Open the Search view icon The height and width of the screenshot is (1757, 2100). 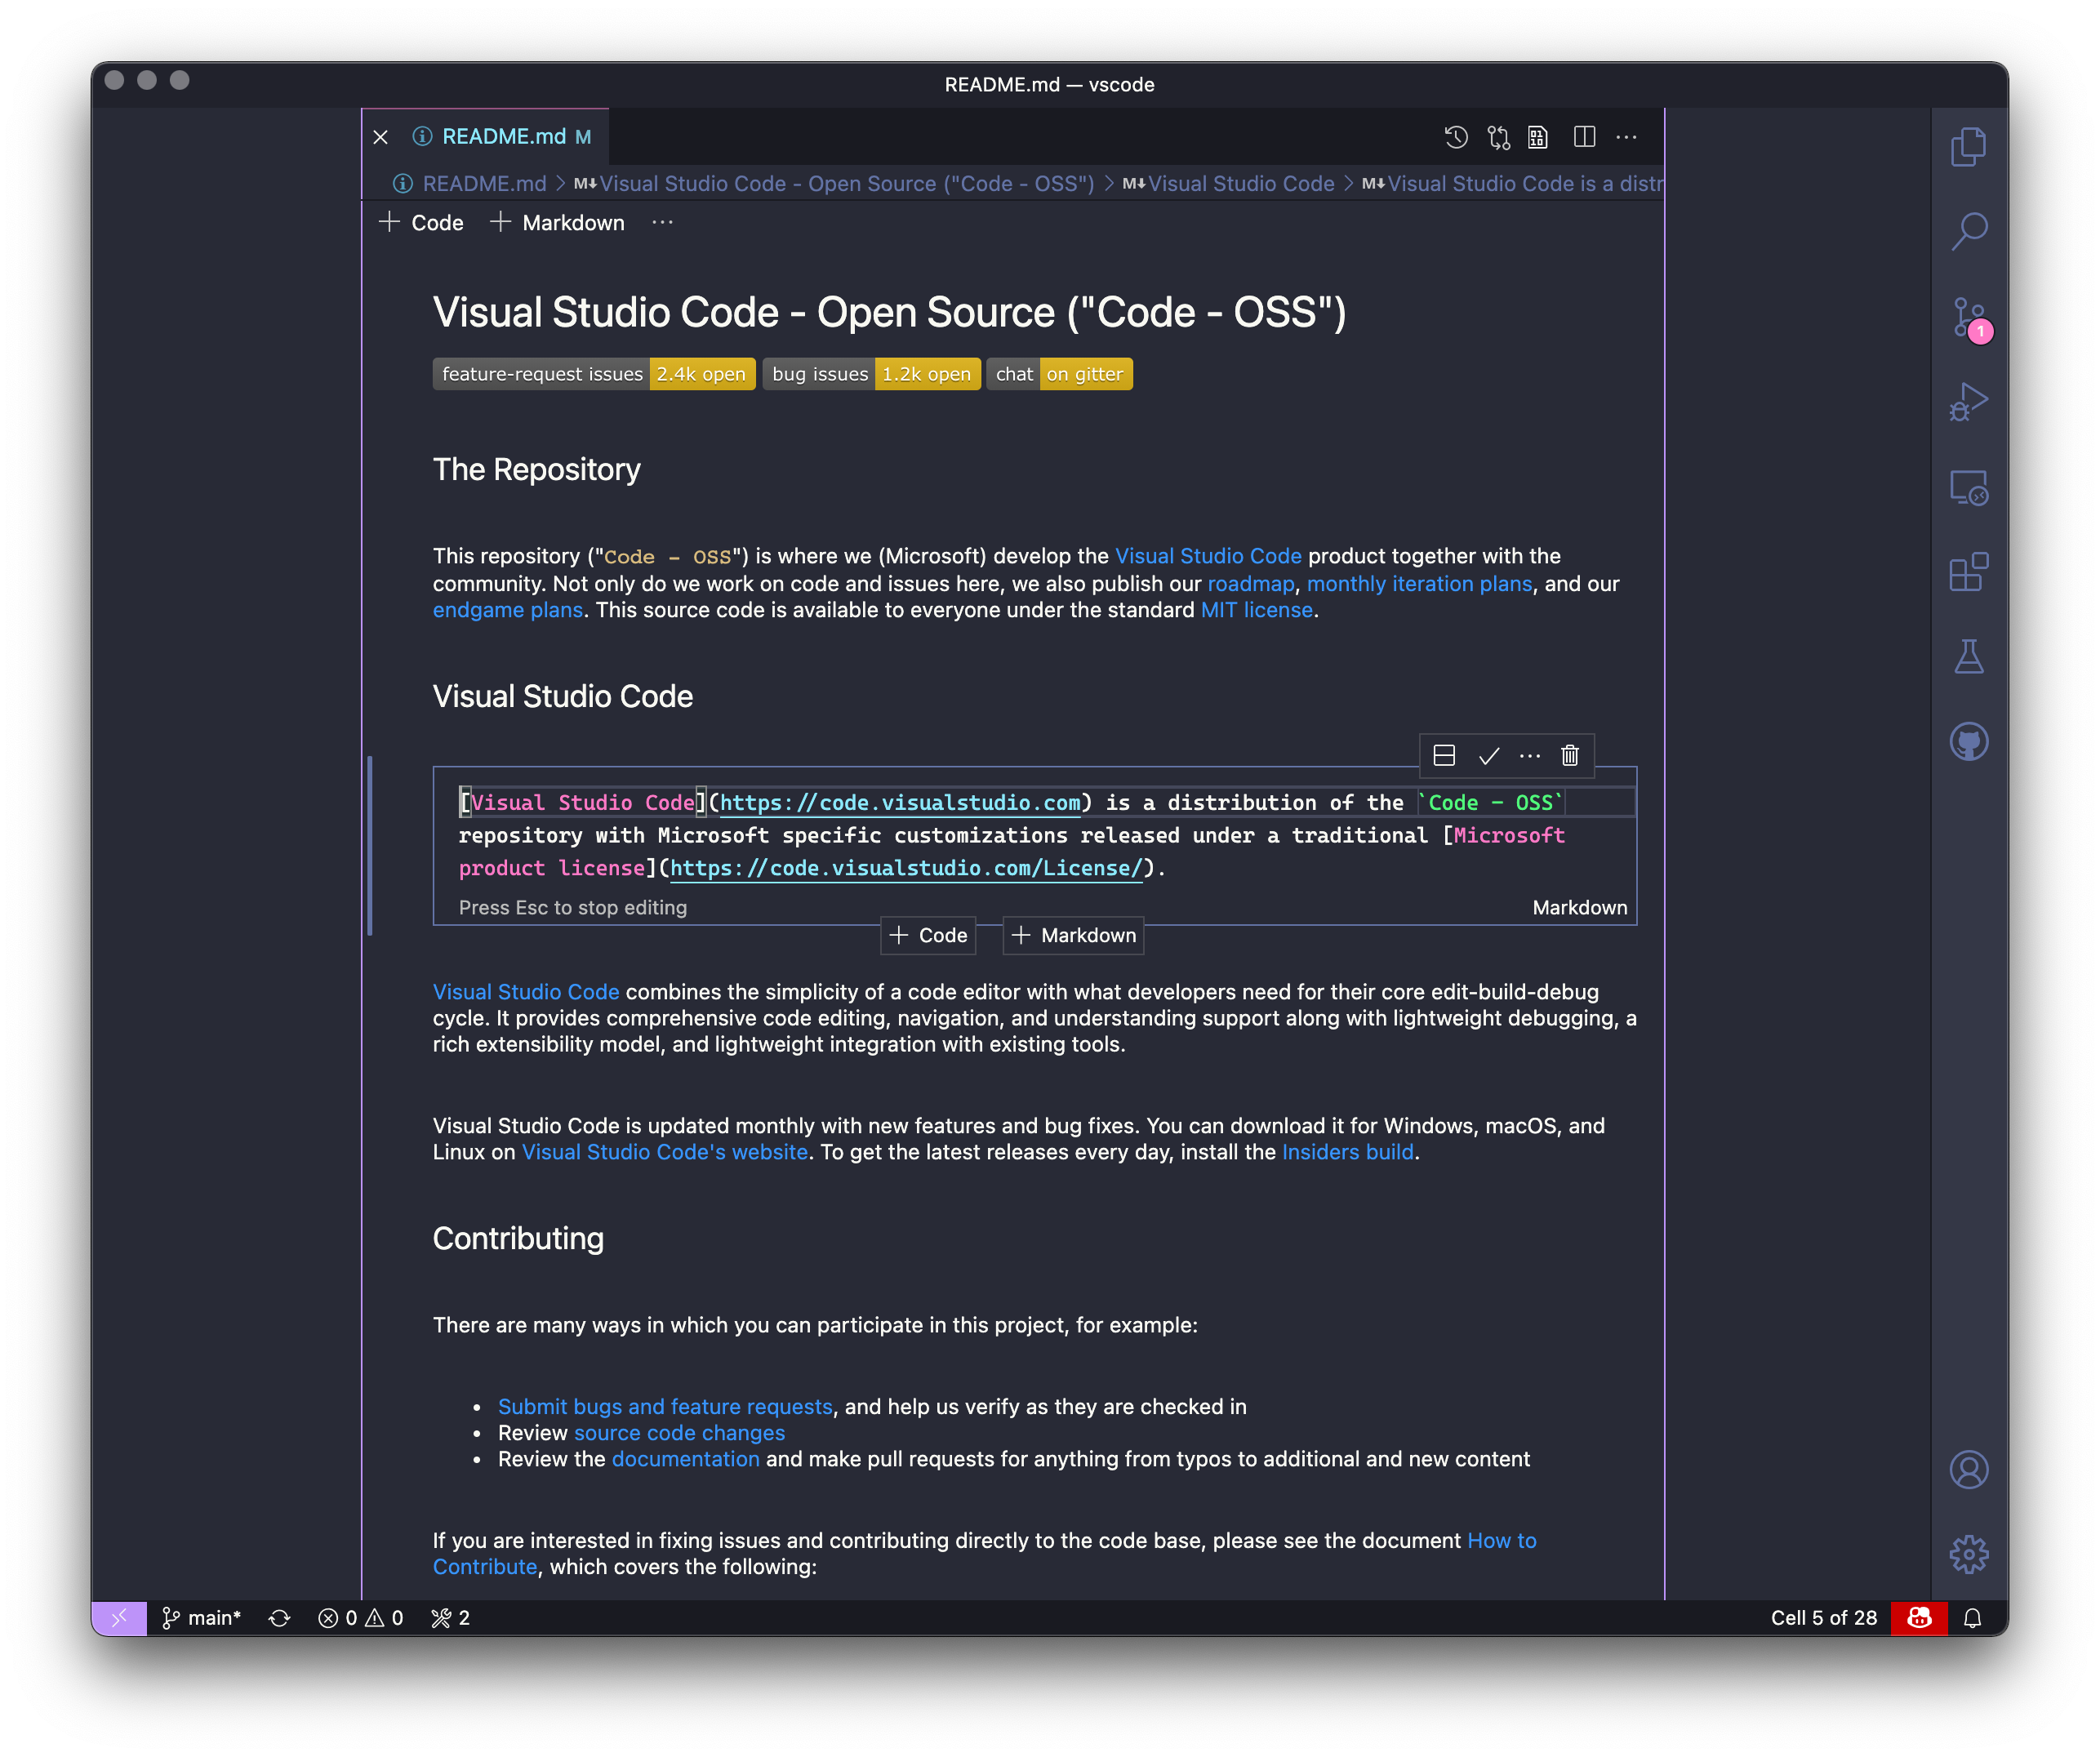coord(1968,231)
